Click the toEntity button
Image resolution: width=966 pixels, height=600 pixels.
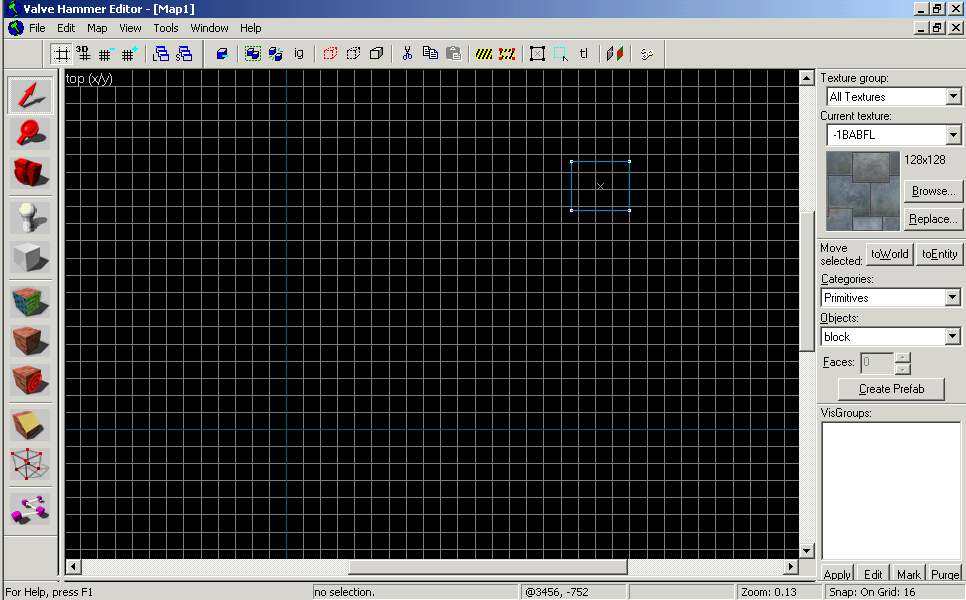coord(940,254)
